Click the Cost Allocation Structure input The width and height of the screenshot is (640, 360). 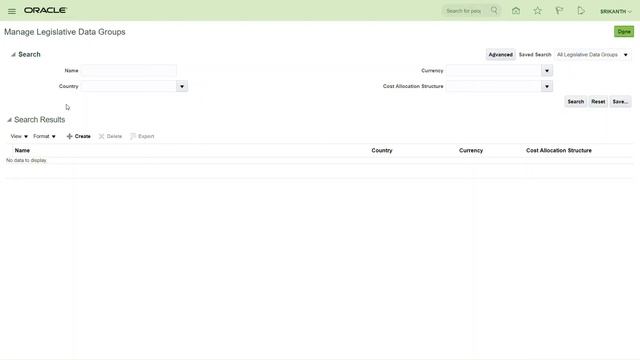(x=494, y=87)
